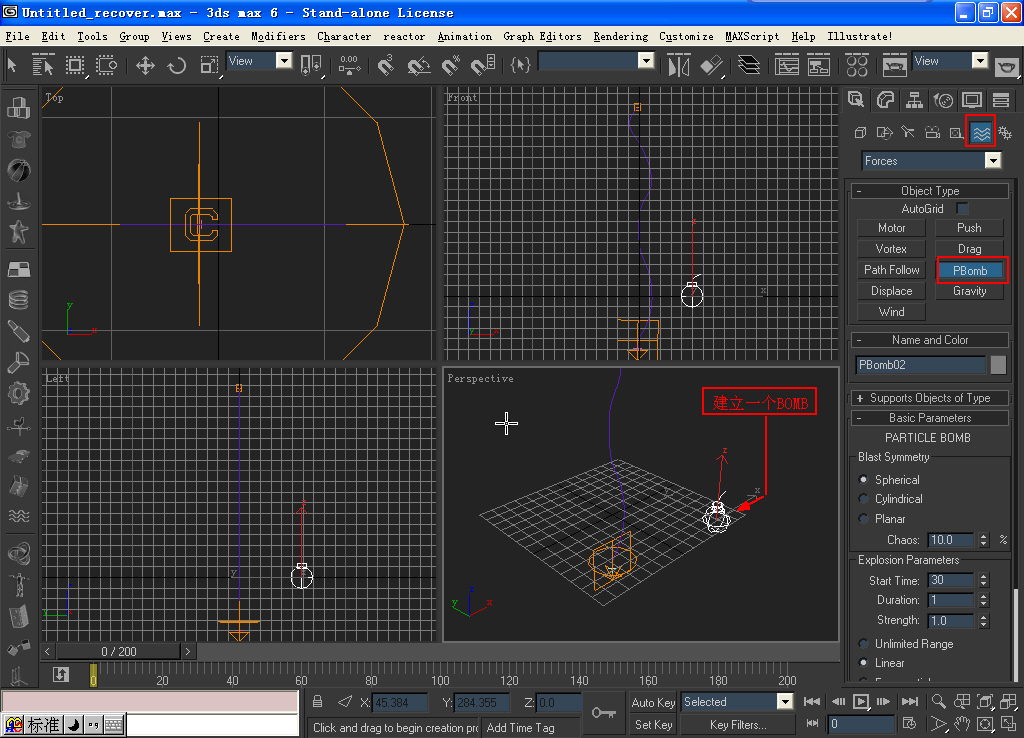The width and height of the screenshot is (1024, 738).
Task: Collapse the Object Type rollout
Action: tap(930, 191)
